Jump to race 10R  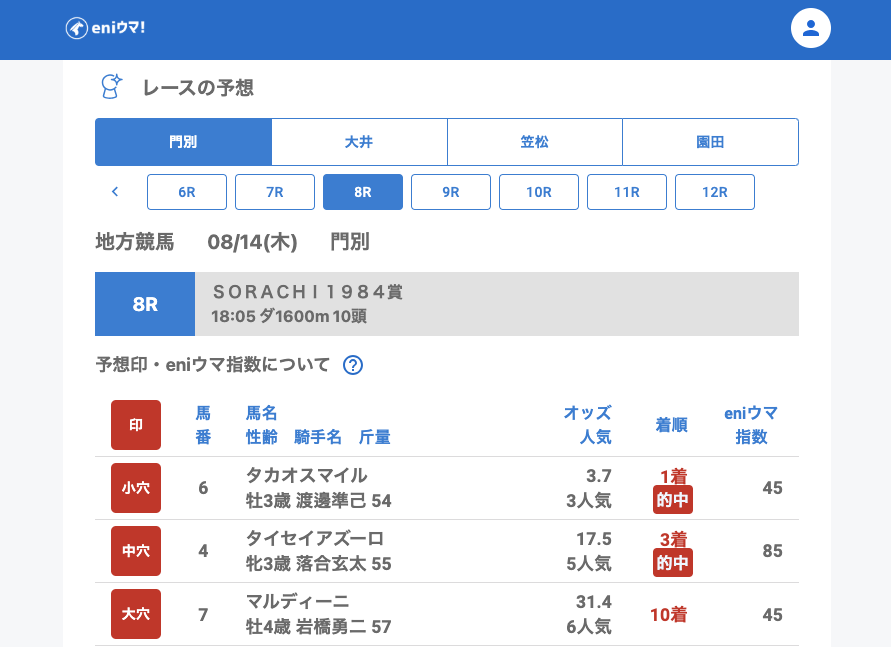(x=539, y=192)
